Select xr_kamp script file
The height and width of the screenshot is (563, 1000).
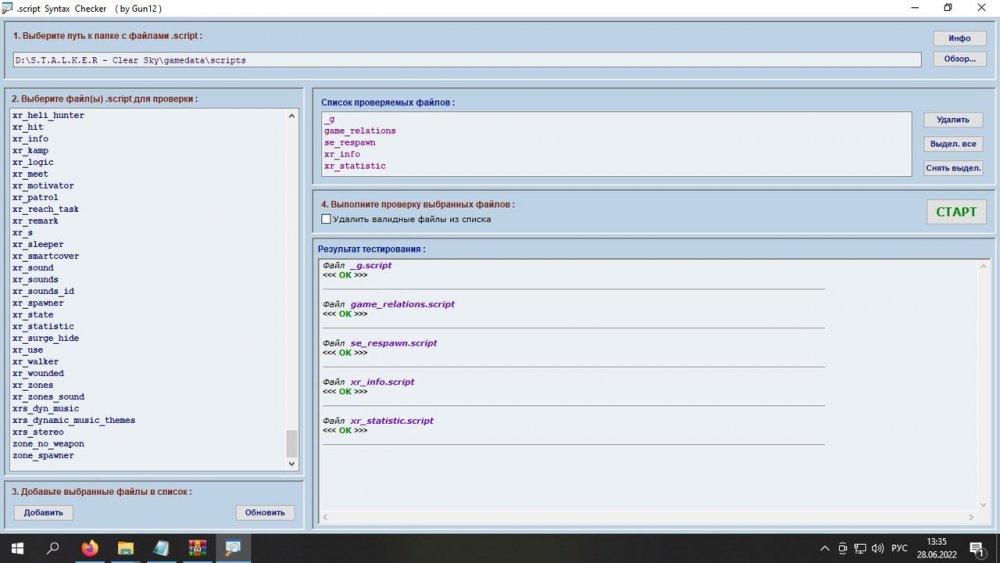click(x=31, y=150)
